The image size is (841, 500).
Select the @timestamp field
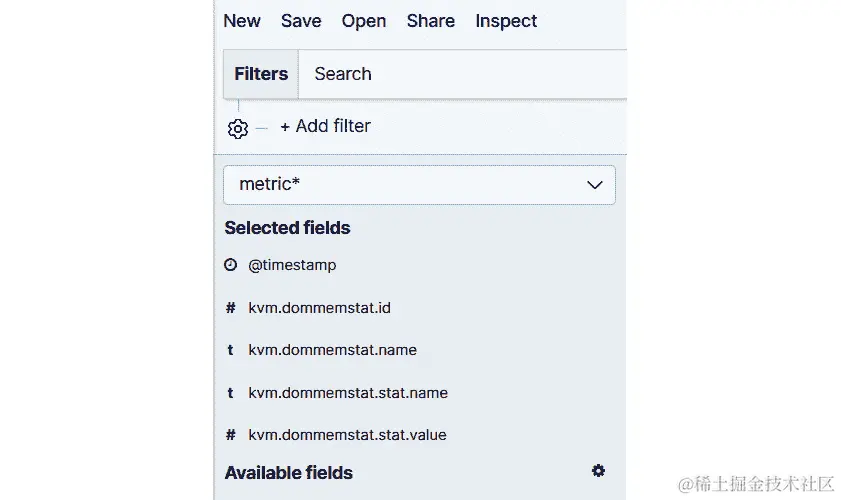click(x=292, y=265)
